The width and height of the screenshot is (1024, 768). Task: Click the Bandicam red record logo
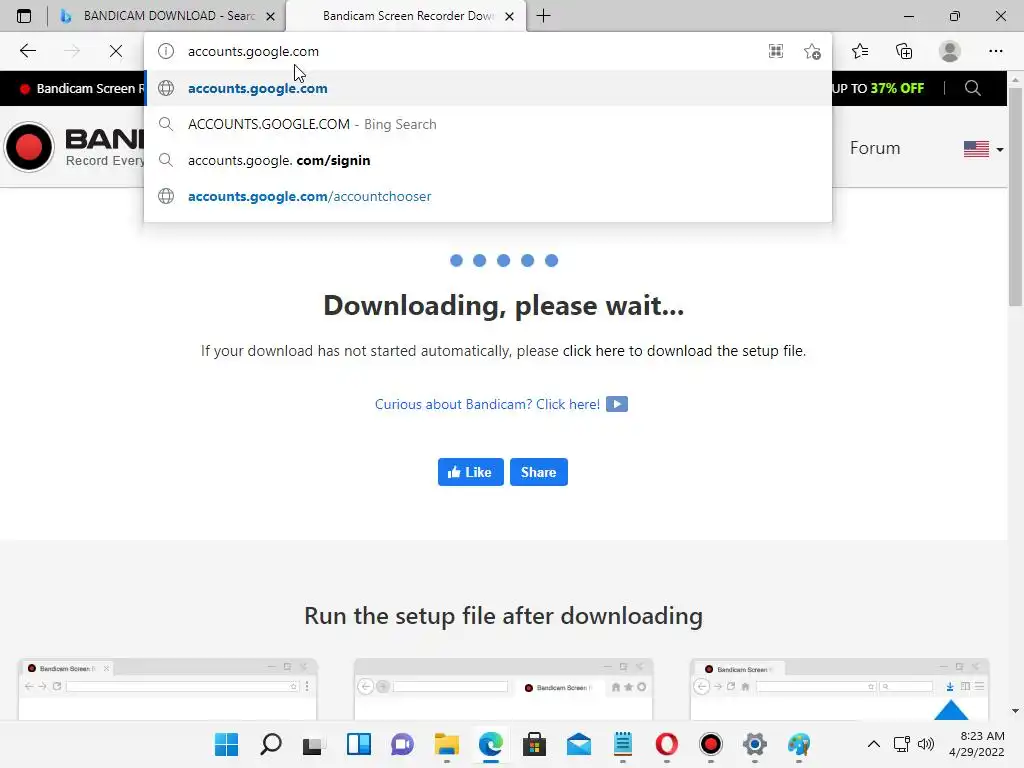tap(29, 147)
